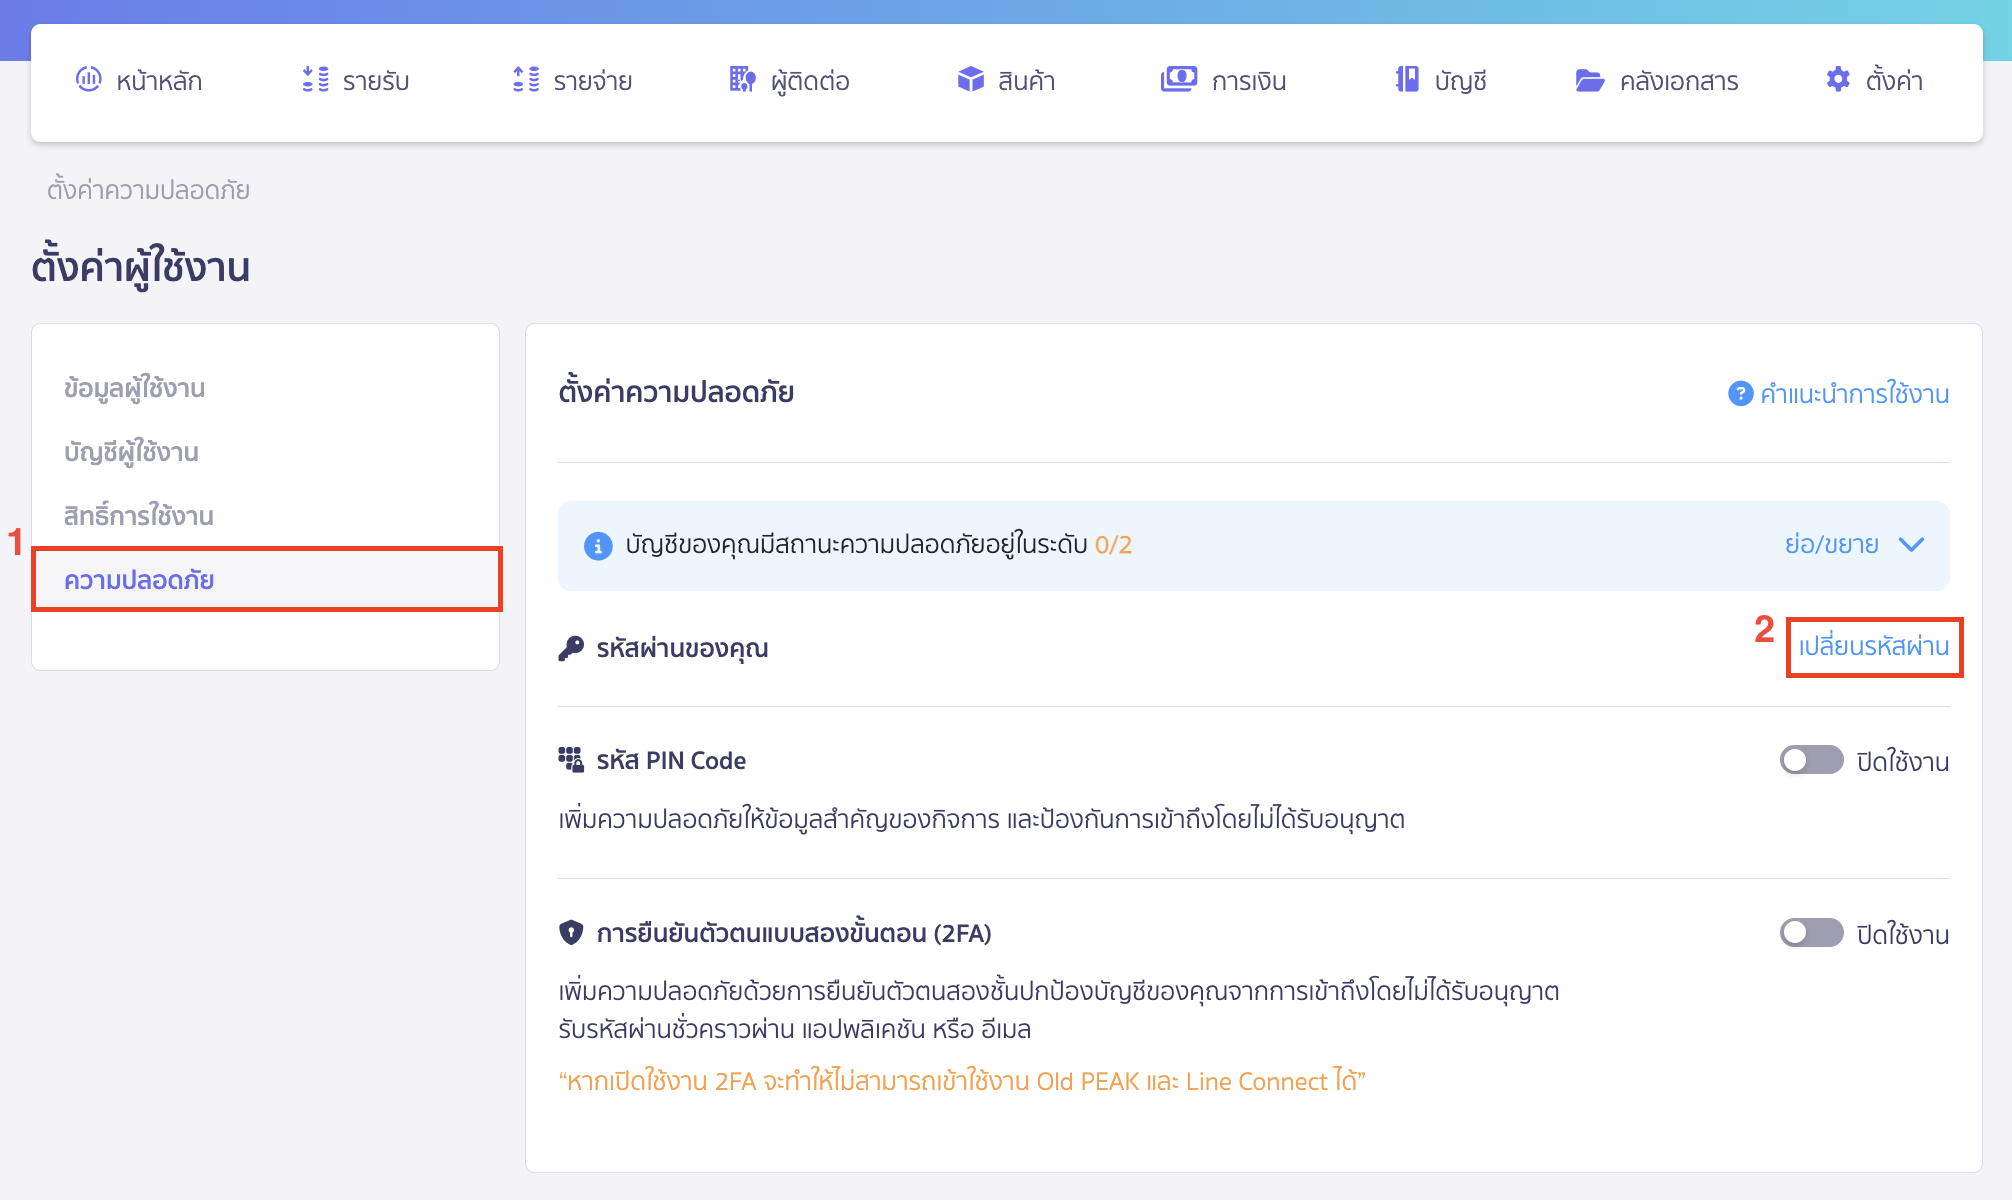
Task: Enable two-factor authentication (2FA) toggle
Action: pos(1811,933)
